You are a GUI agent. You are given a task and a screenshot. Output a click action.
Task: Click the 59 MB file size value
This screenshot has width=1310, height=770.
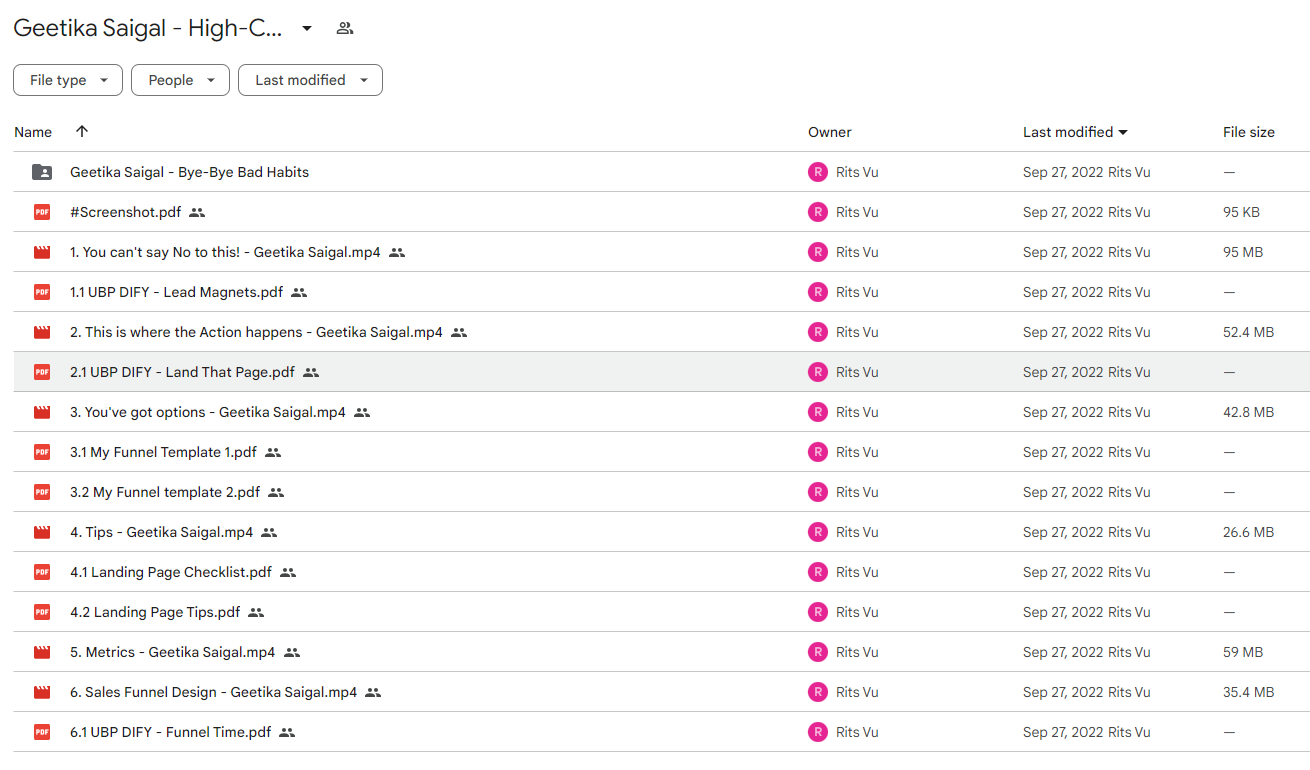1243,652
